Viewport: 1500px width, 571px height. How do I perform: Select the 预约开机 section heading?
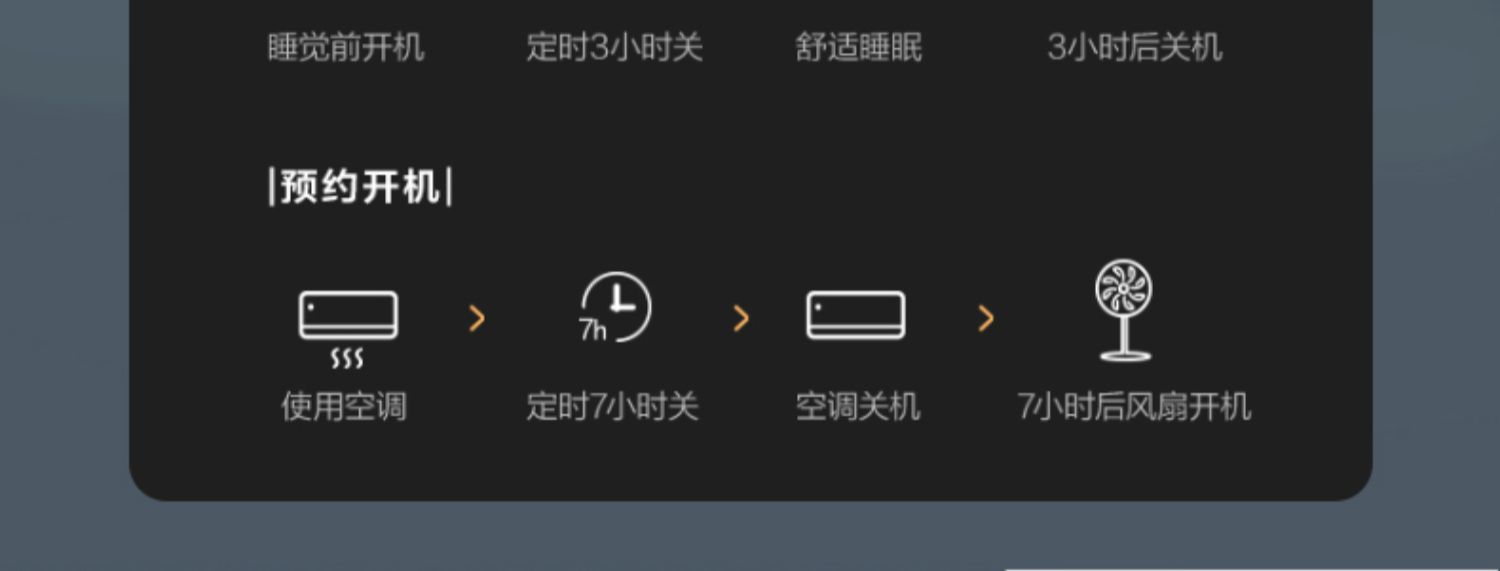coord(360,187)
